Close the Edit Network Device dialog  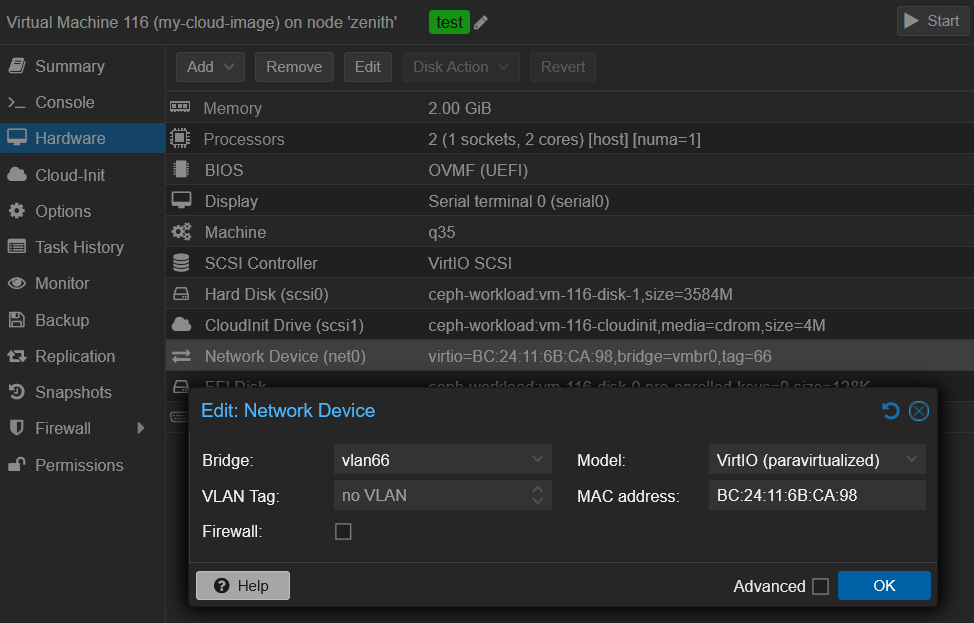919,411
